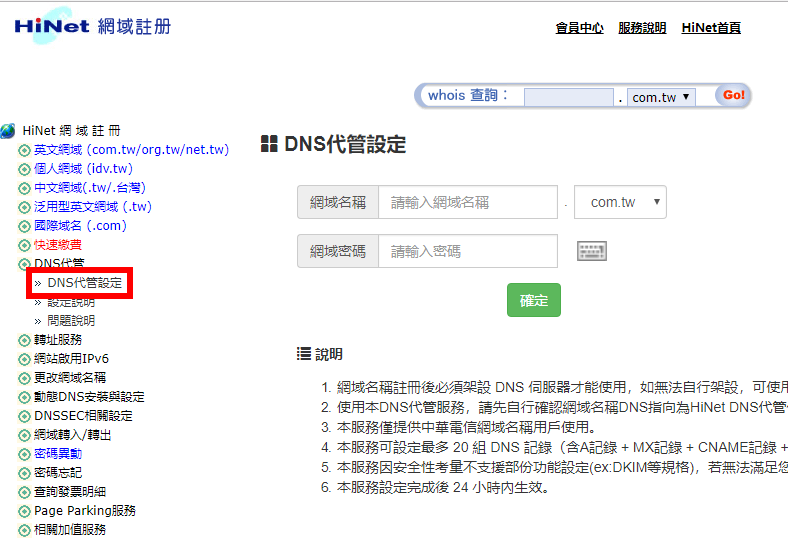Image resolution: width=788 pixels, height=554 pixels.
Task: Click the whois Go! button
Action: (x=733, y=95)
